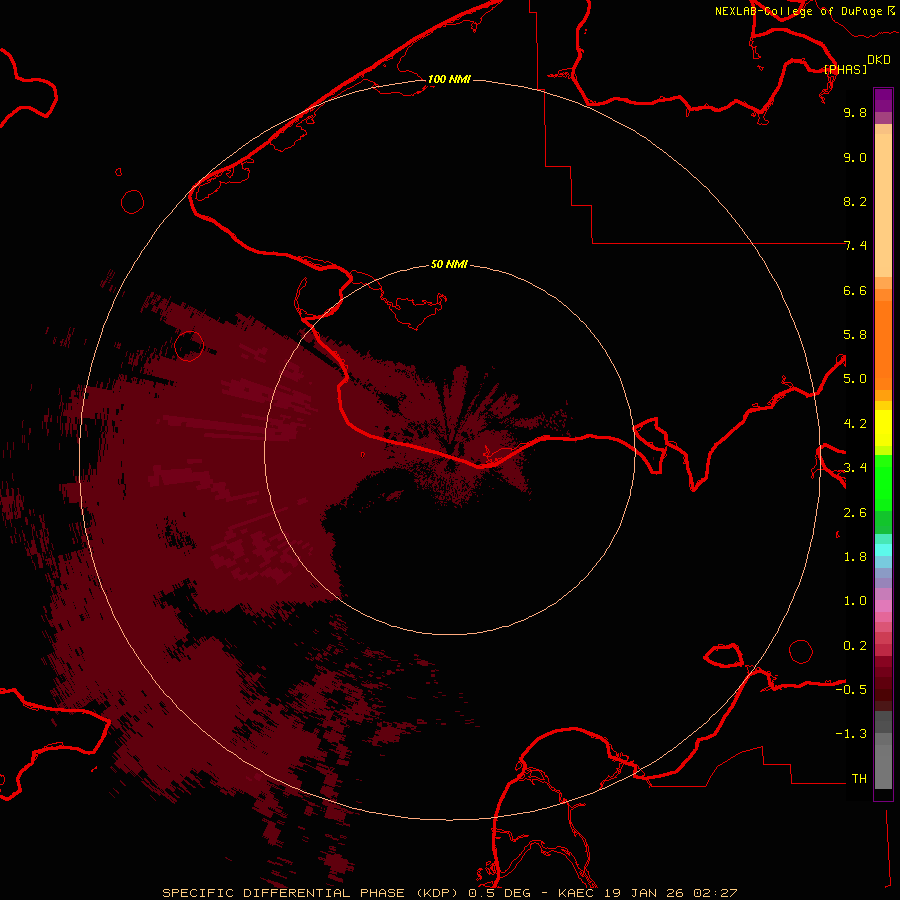Select the 5.8 value on the color scale
Screen dimensions: 900x900
pos(855,335)
